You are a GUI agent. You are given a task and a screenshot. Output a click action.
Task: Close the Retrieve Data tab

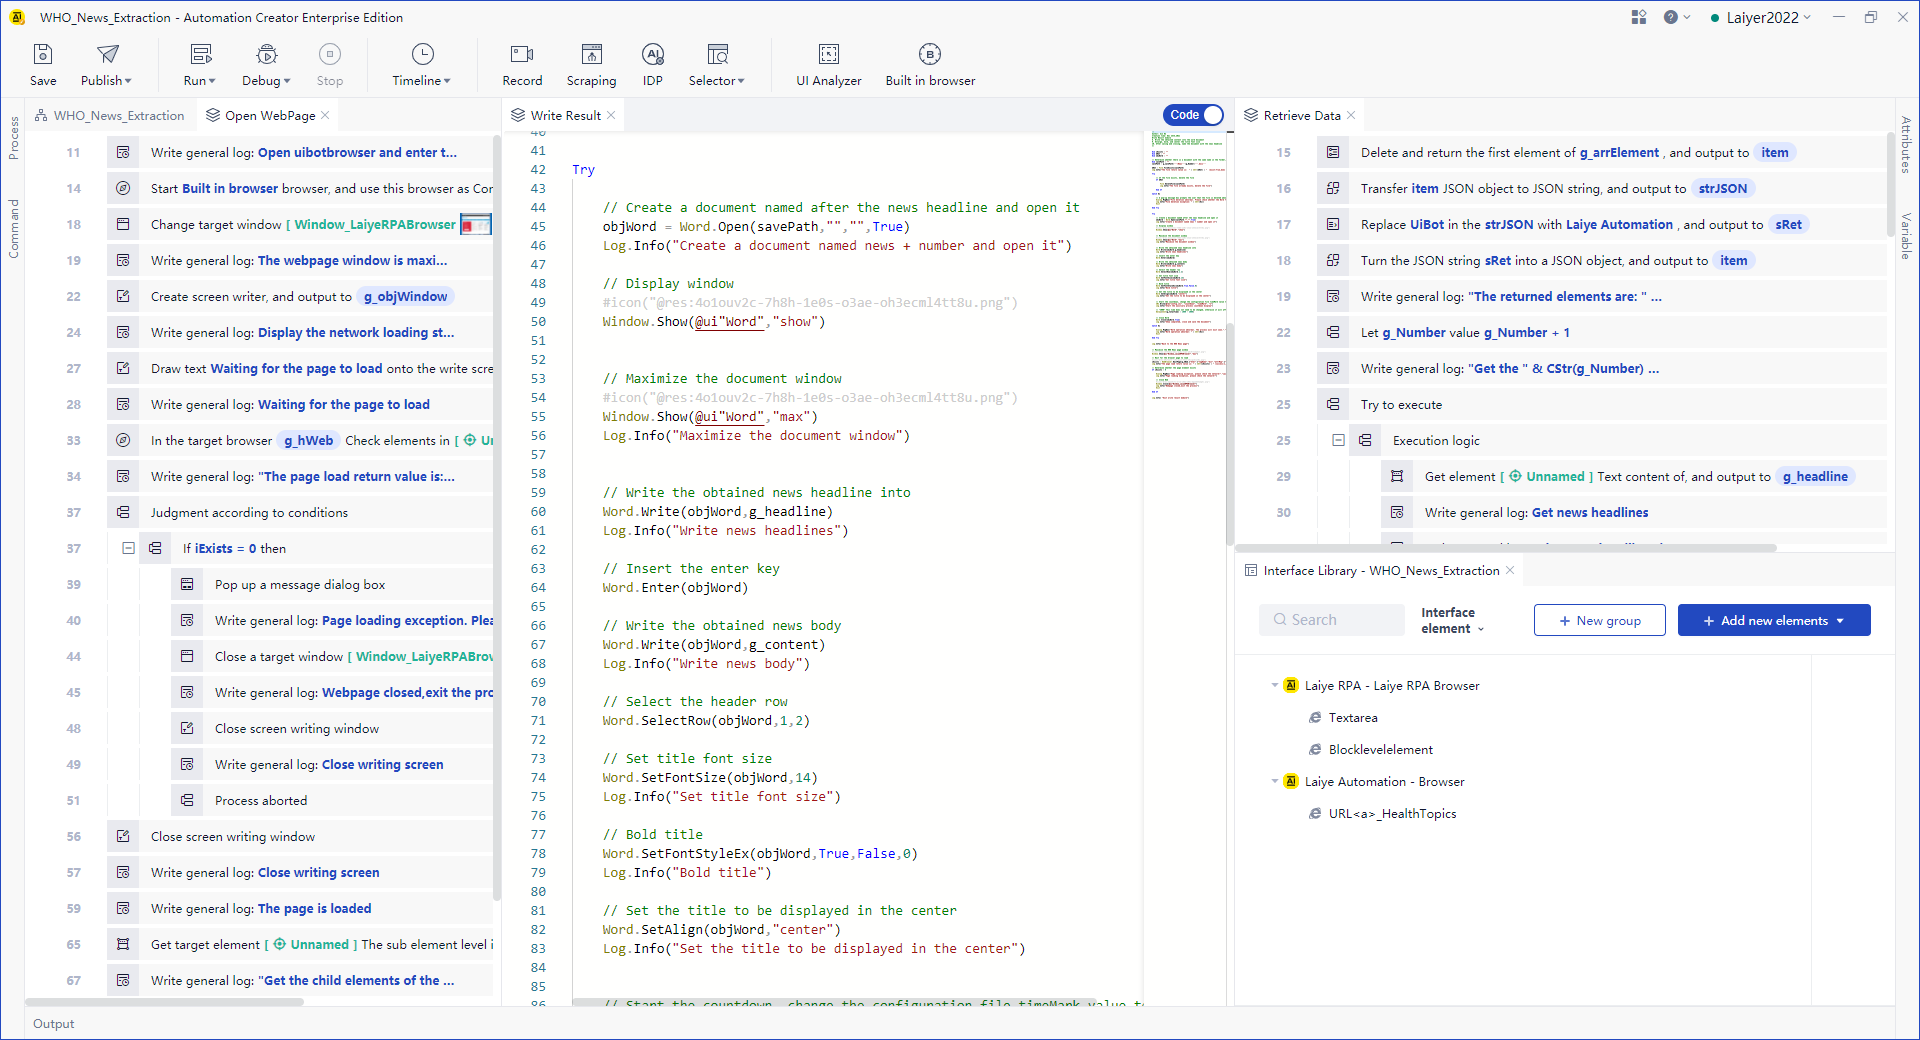(1351, 116)
